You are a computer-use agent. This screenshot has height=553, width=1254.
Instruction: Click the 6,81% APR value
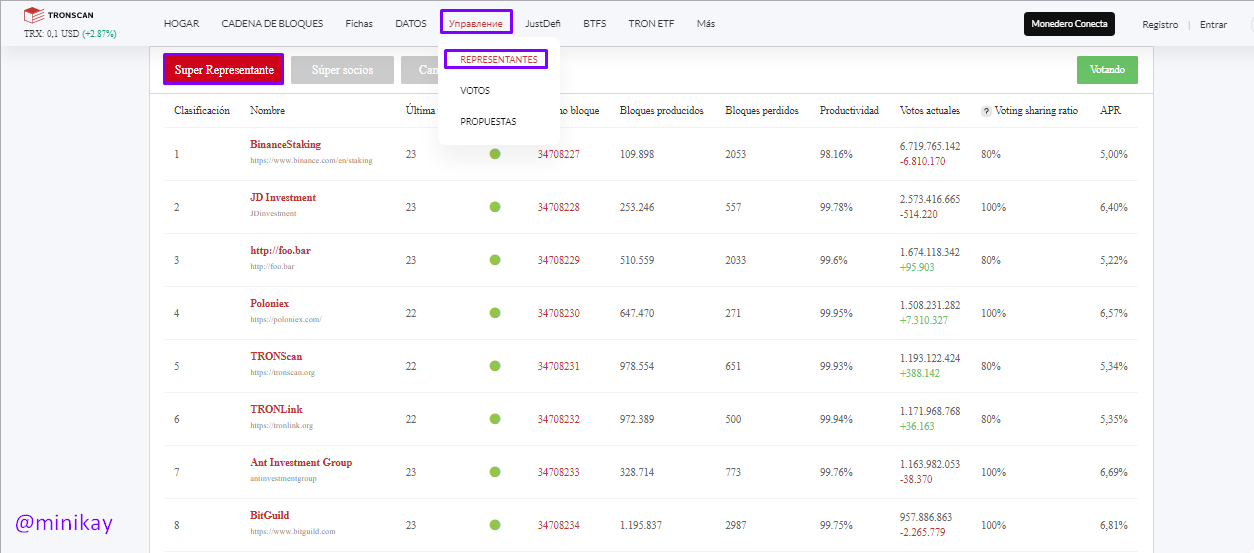[x=1114, y=526]
